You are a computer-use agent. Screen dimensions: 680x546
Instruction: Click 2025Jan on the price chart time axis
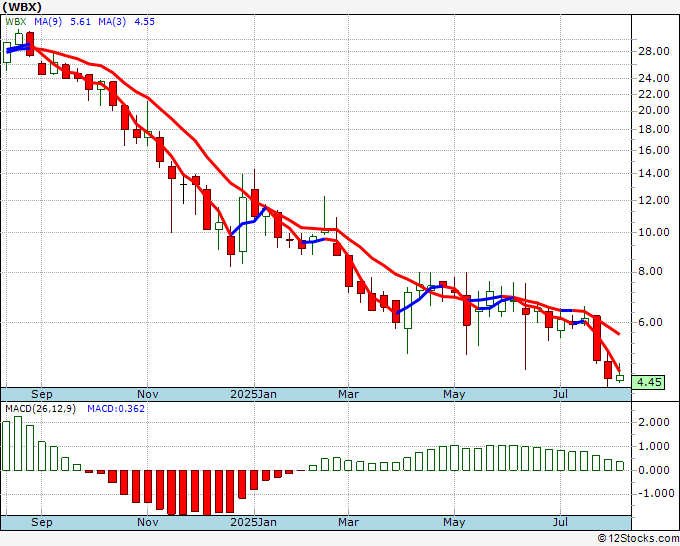[254, 394]
